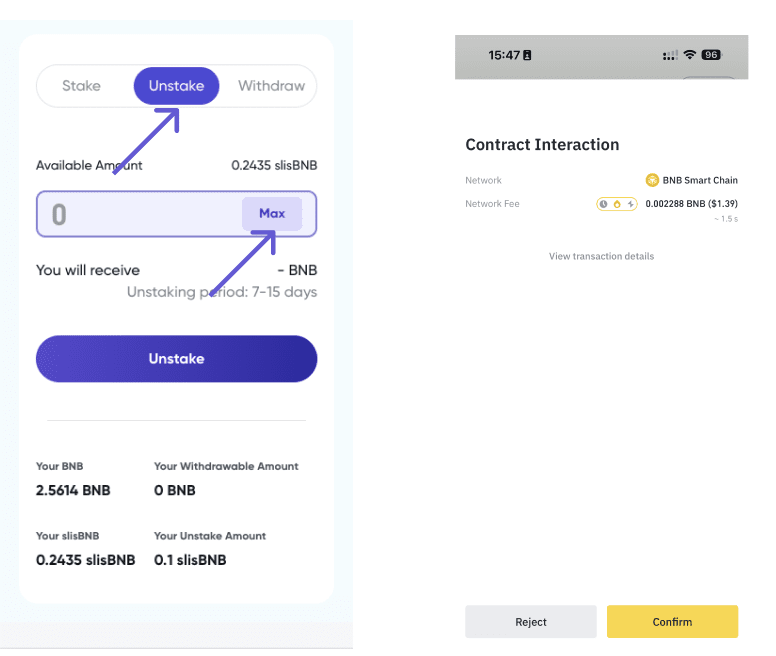Click the network fee 0.002288 BNB value
Screen dimensions: 776x656
pyautogui.click(x=691, y=204)
